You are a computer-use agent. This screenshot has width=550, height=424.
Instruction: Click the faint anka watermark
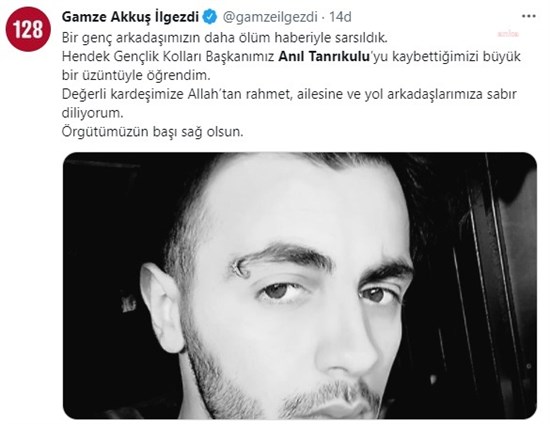click(x=508, y=34)
